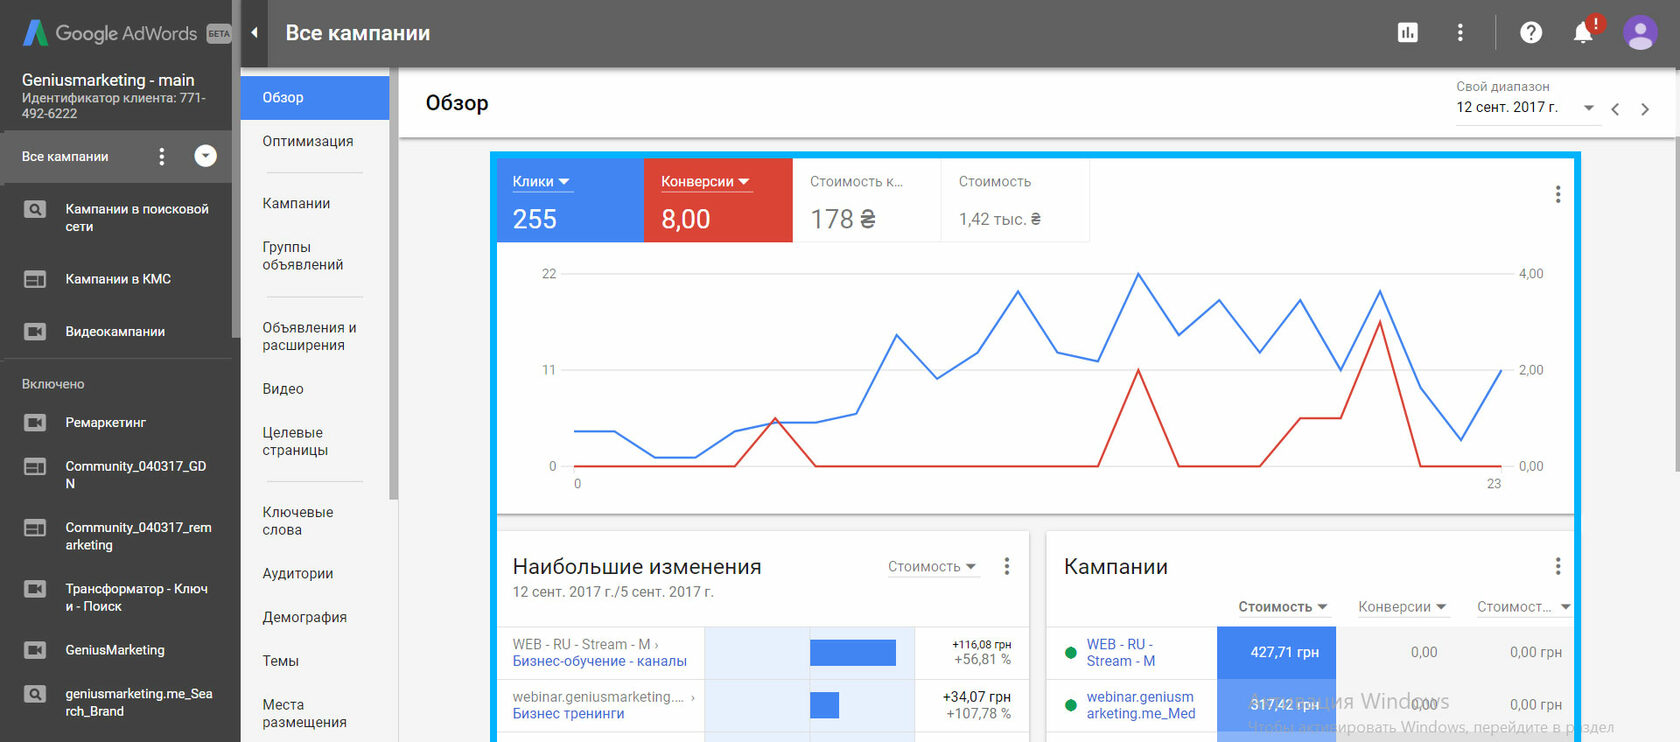The image size is (1680, 742).
Task: Open the Демография menu item
Action: point(305,617)
